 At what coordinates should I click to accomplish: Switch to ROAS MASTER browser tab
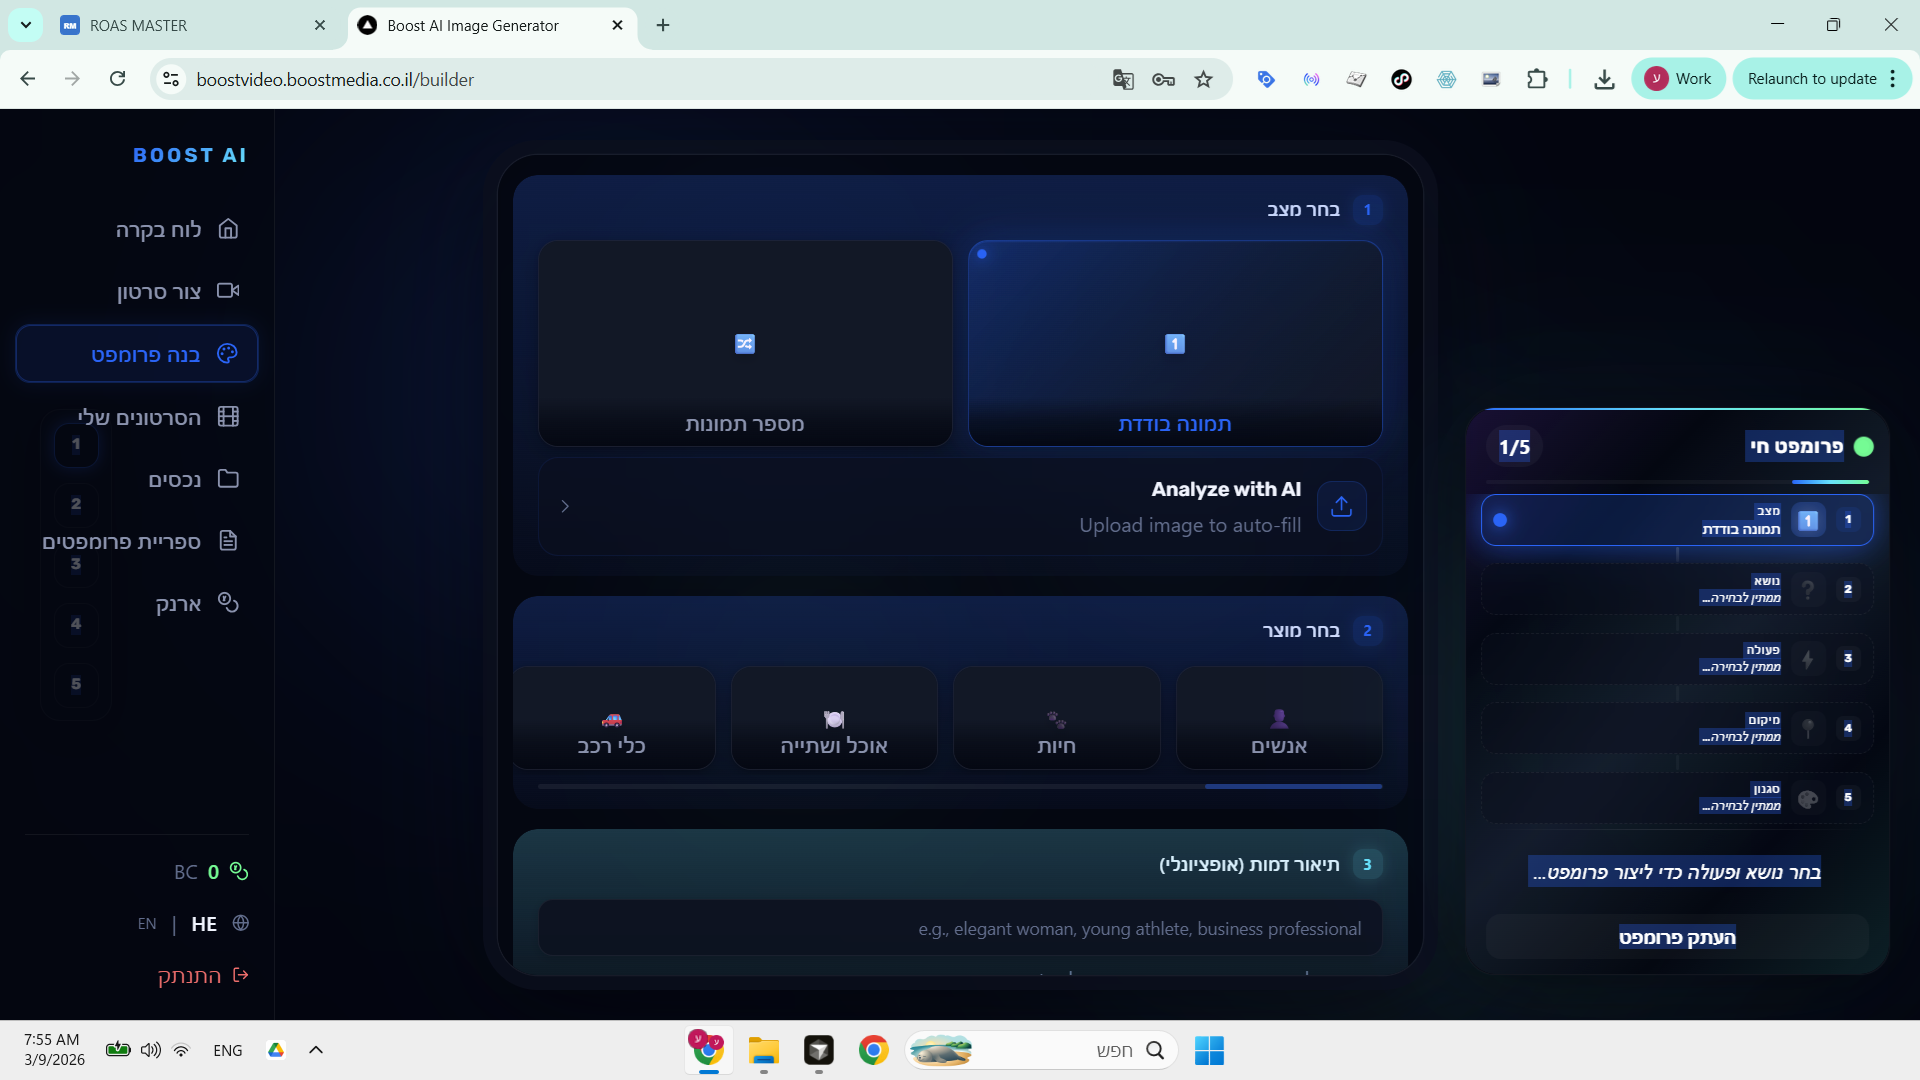tap(138, 25)
